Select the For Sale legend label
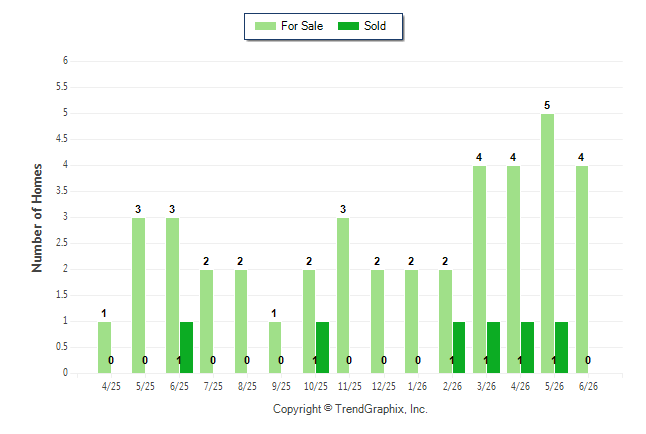The image size is (646, 434). click(302, 26)
